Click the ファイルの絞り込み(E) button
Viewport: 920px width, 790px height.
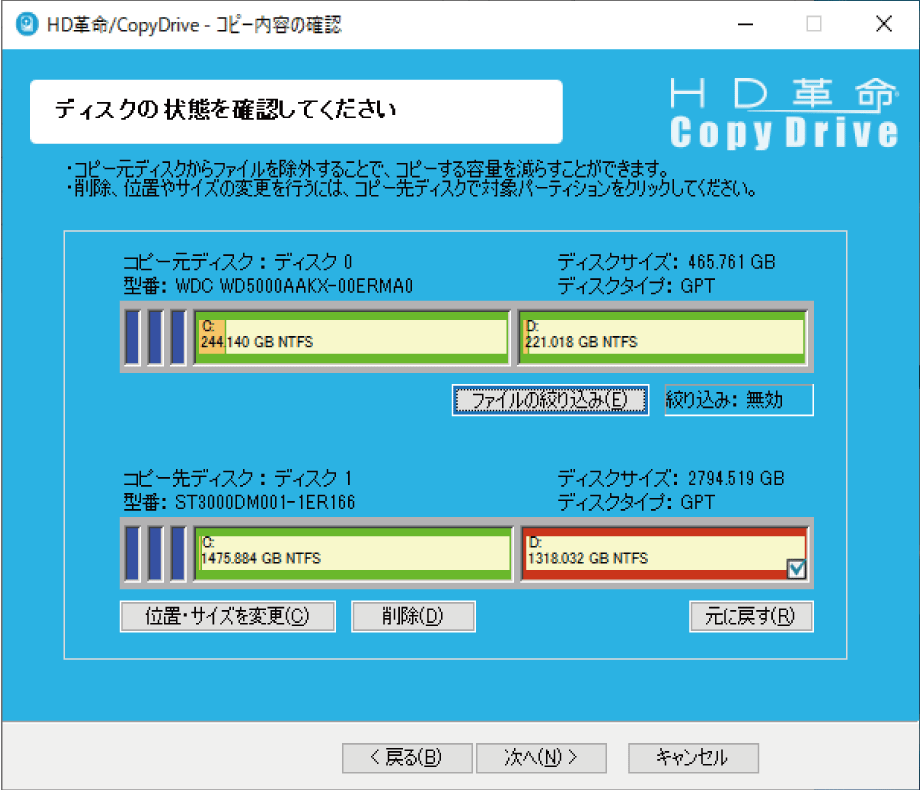click(x=550, y=400)
